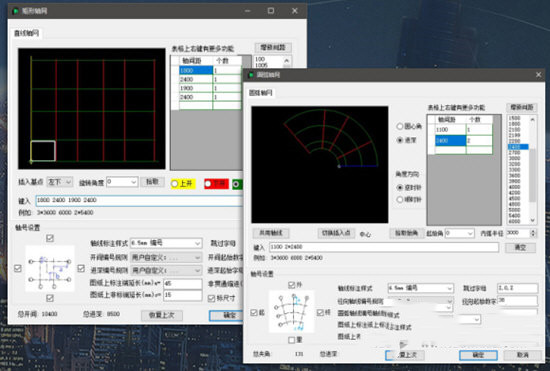Click the 拾取 button beside rotation angle

click(153, 182)
